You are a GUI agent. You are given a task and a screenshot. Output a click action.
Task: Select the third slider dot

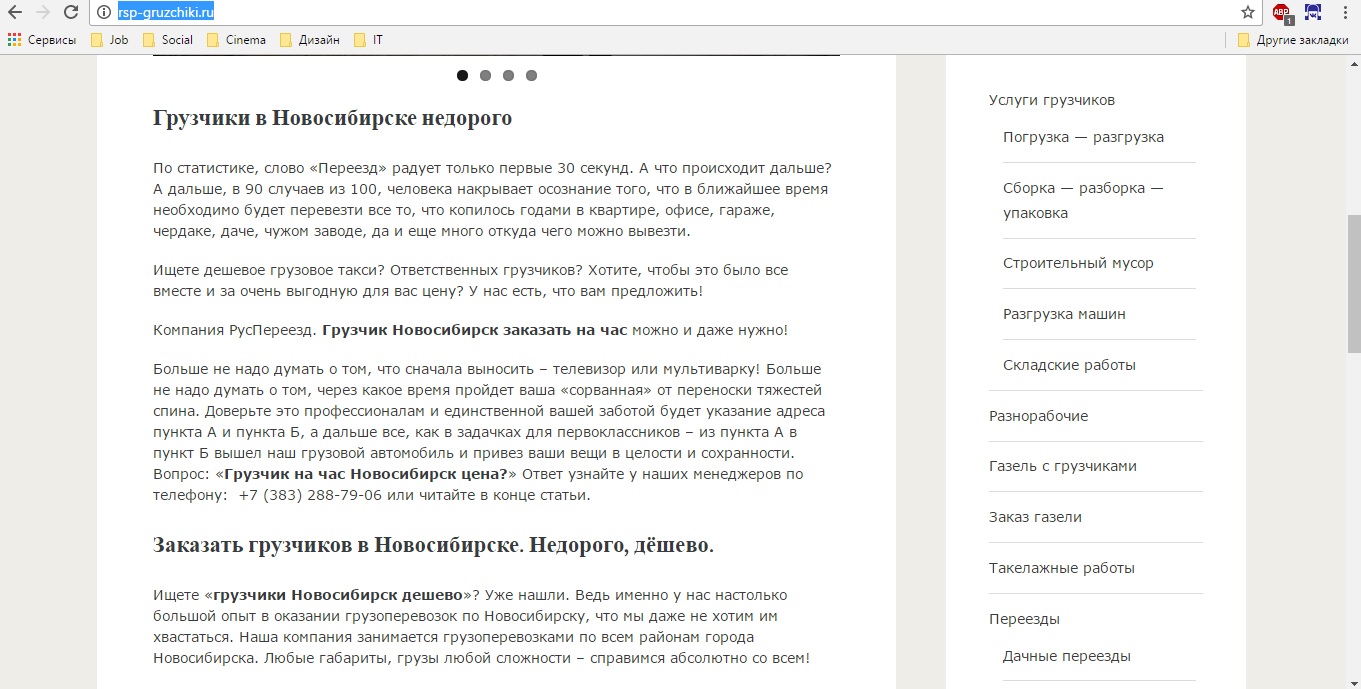[508, 75]
